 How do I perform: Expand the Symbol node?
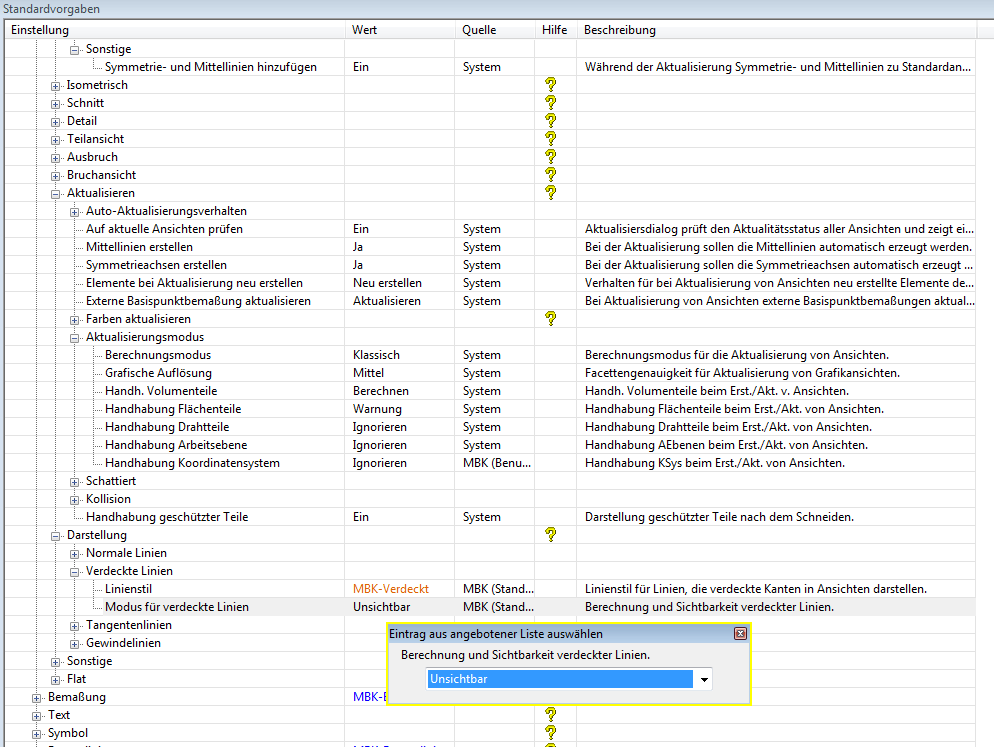[37, 734]
